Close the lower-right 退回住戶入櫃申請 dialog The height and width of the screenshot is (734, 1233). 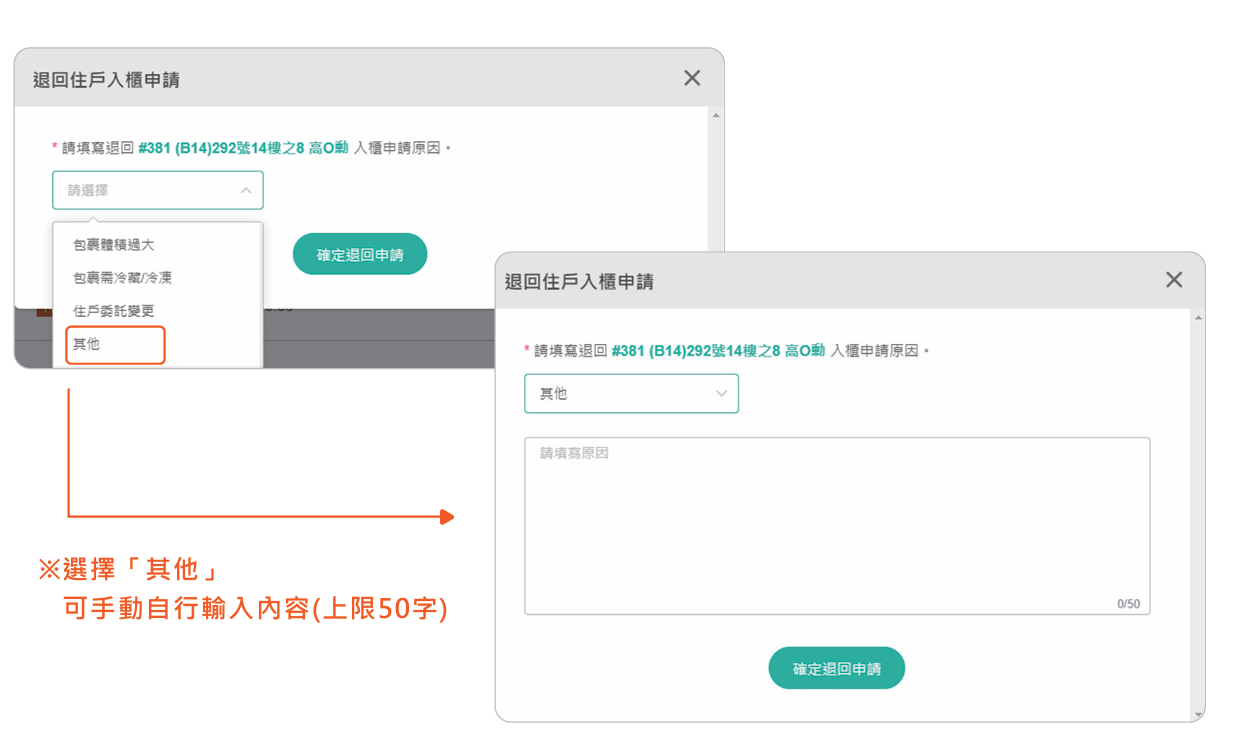pyautogui.click(x=1174, y=280)
